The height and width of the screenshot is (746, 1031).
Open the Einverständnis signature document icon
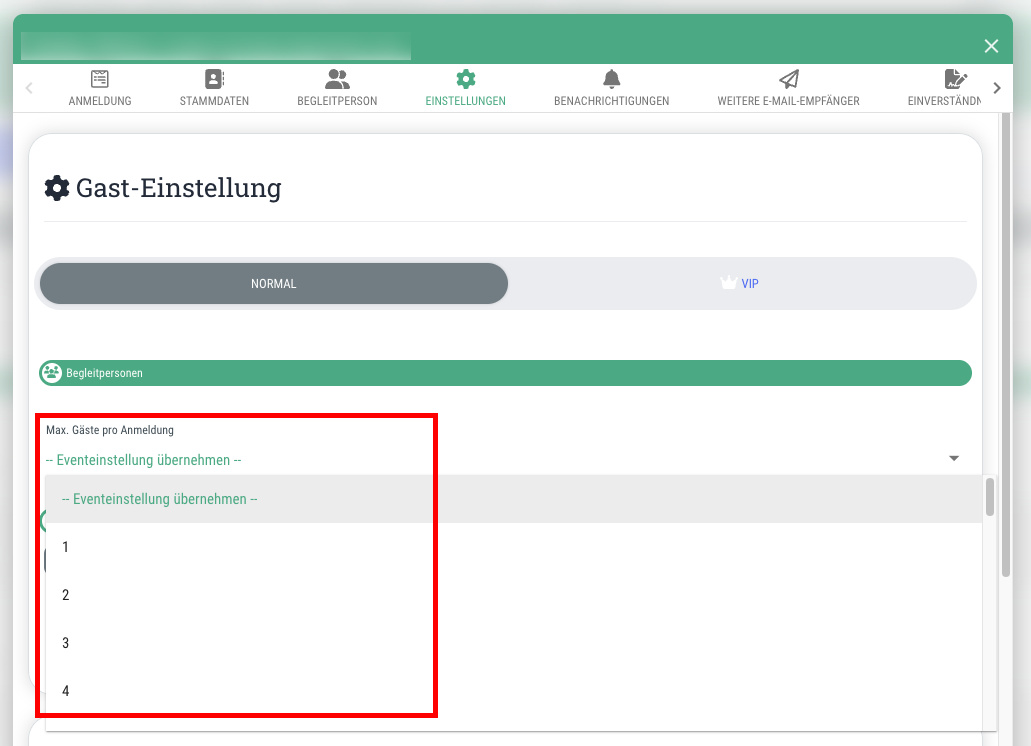(x=955, y=79)
